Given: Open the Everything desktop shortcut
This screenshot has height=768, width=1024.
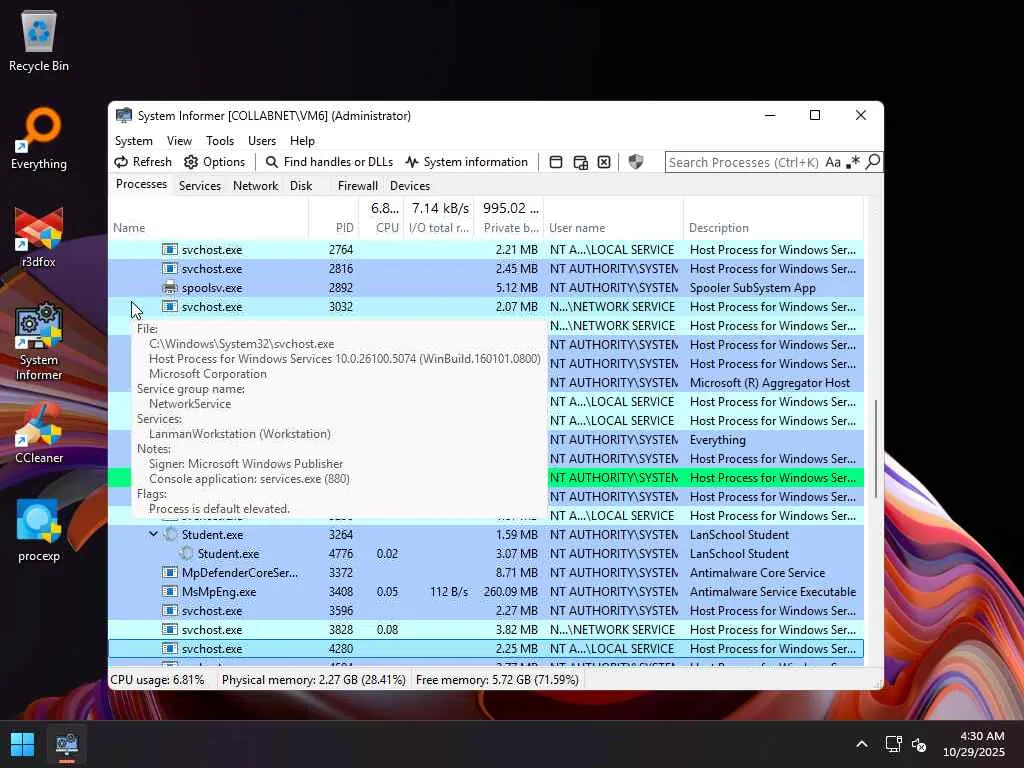Looking at the screenshot, I should click(x=39, y=138).
